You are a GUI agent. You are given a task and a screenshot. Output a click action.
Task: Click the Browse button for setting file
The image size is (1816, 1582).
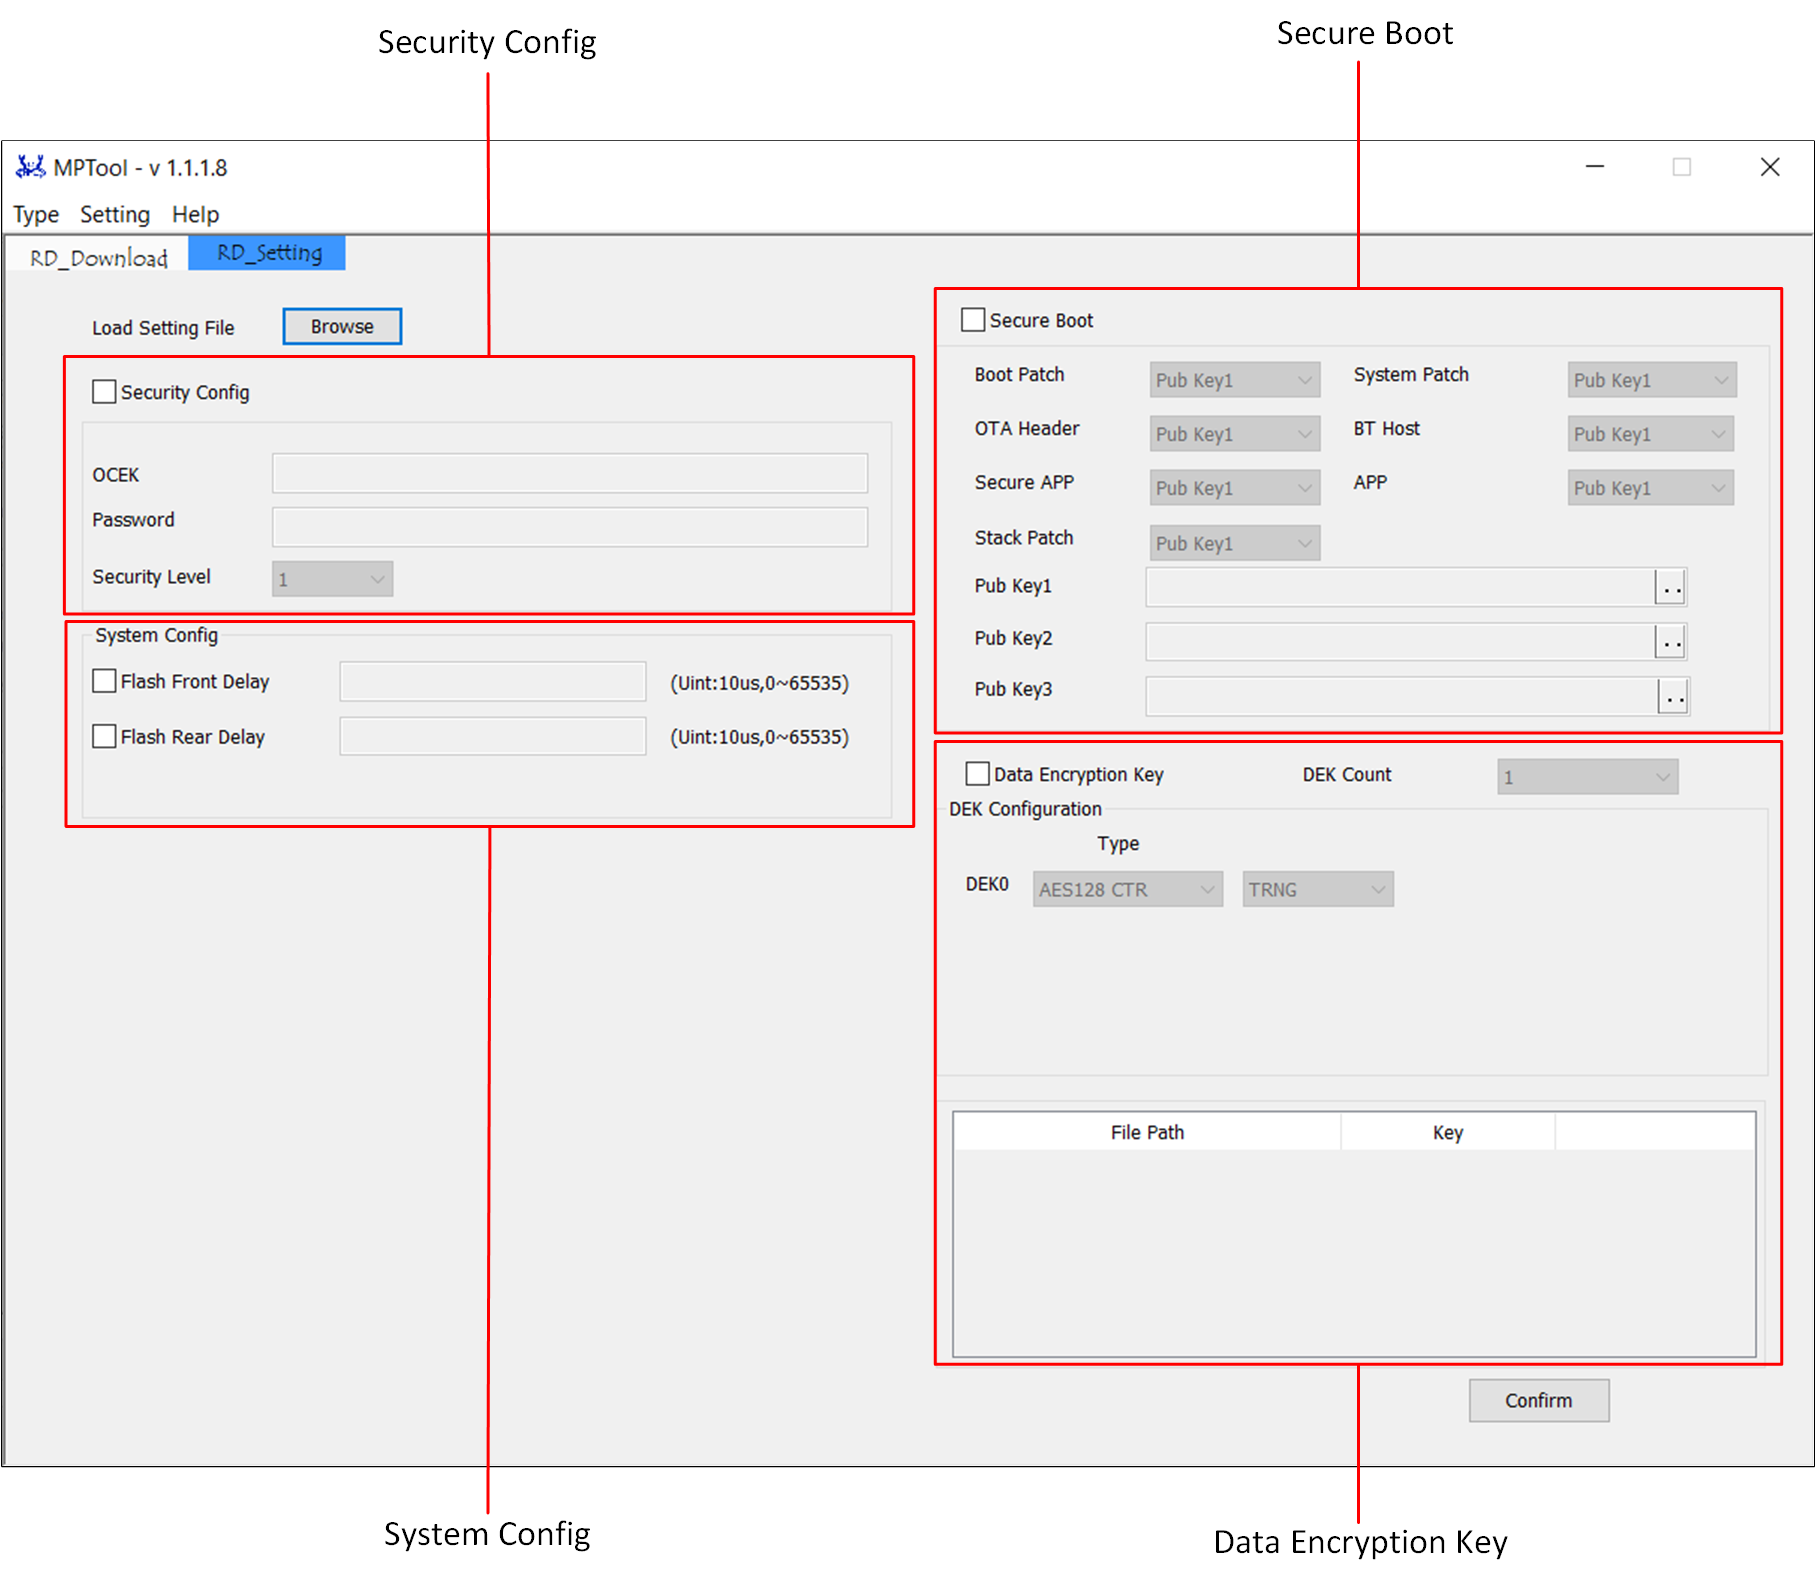click(342, 327)
